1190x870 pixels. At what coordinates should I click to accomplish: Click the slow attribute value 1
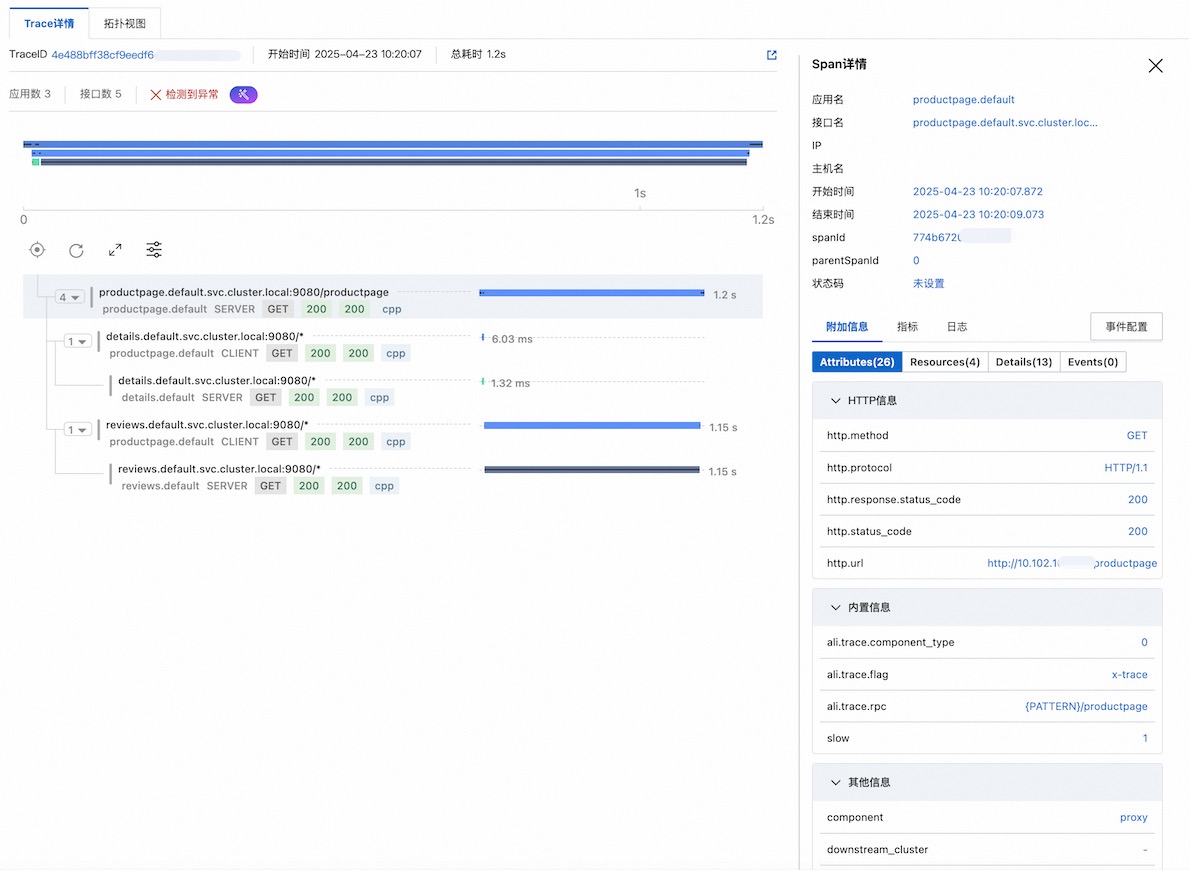click(x=1144, y=738)
